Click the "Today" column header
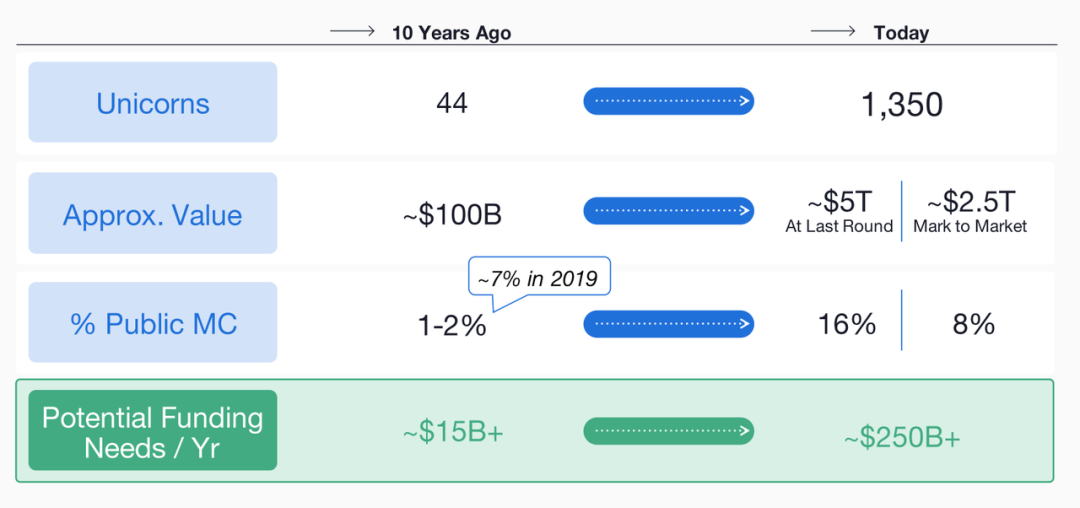The width and height of the screenshot is (1080, 508). pos(901,33)
